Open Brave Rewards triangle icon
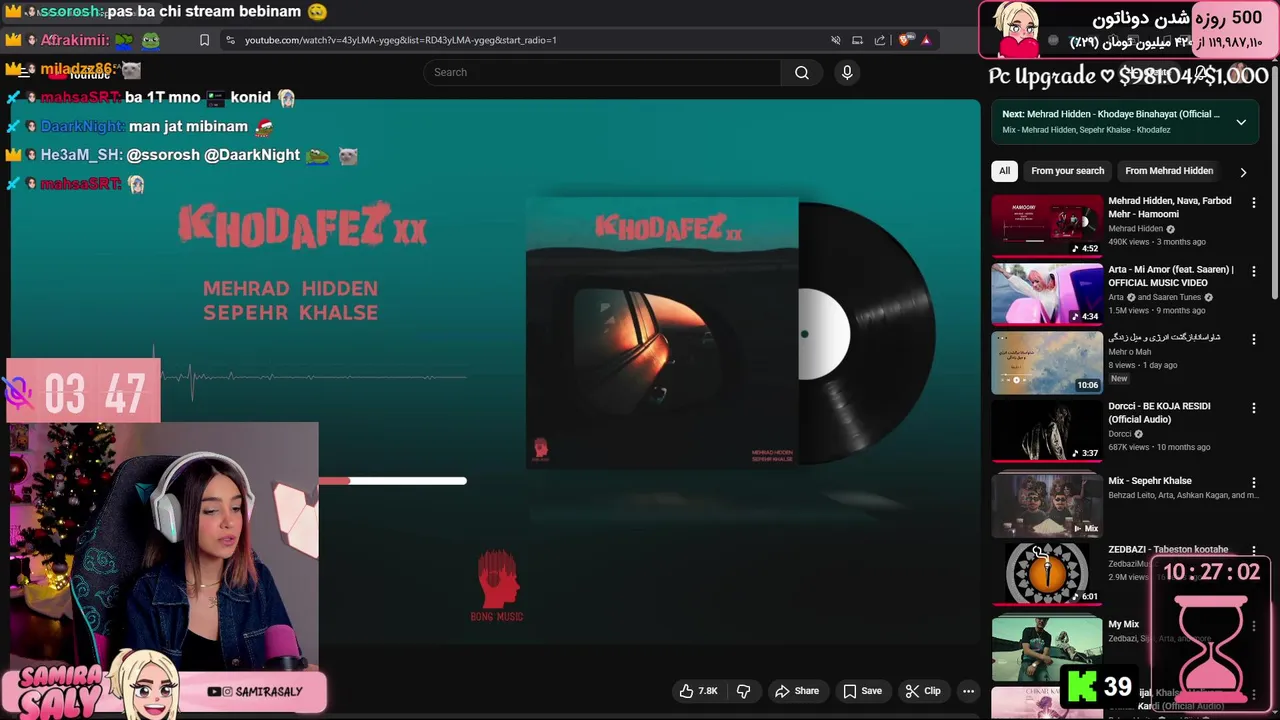Screen dimensions: 1280x720 coord(926,40)
